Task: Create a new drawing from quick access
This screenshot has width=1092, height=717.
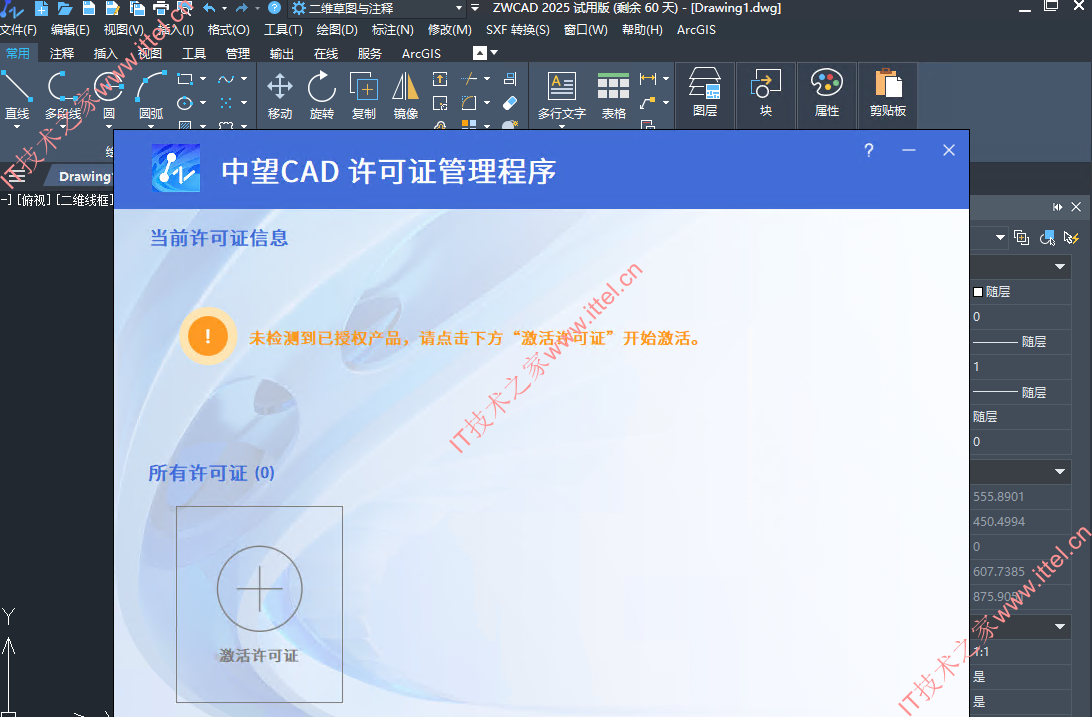Action: click(x=42, y=8)
